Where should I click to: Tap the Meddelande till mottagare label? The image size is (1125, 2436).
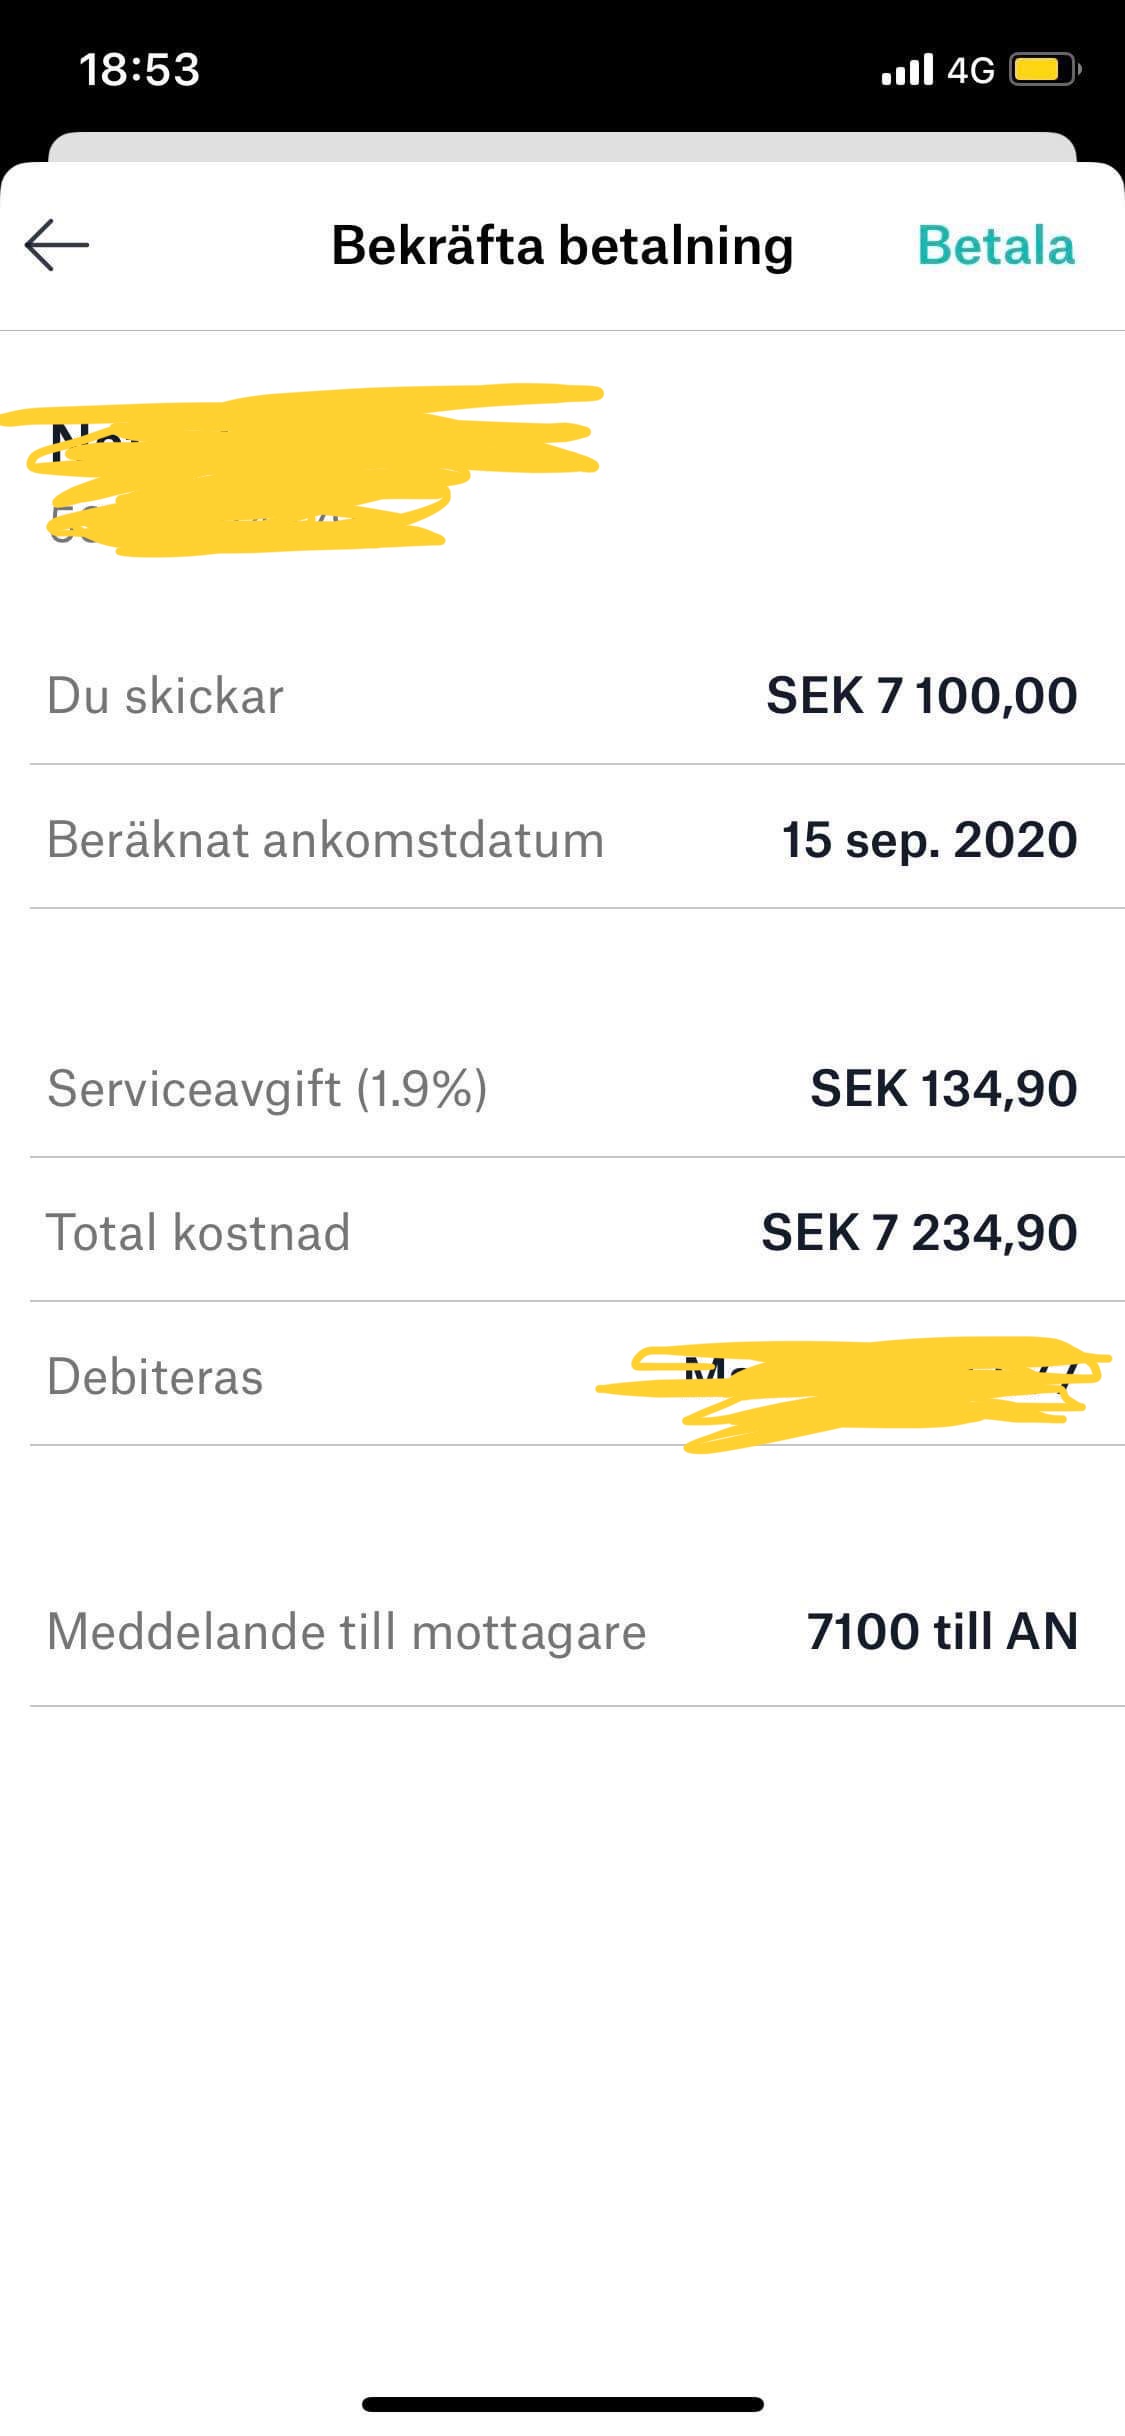pyautogui.click(x=346, y=1632)
